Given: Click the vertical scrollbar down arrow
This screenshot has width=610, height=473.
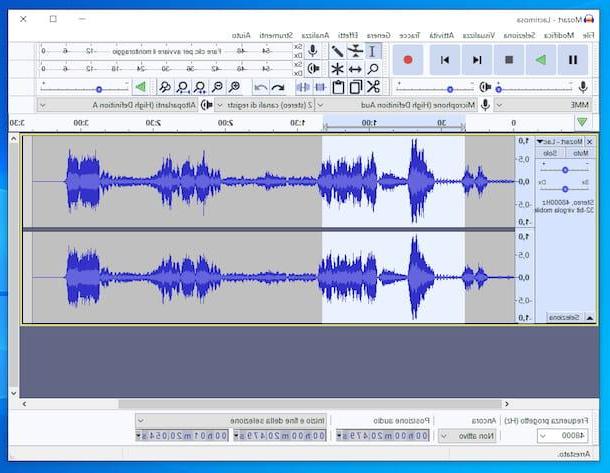Looking at the screenshot, I should 14,393.
